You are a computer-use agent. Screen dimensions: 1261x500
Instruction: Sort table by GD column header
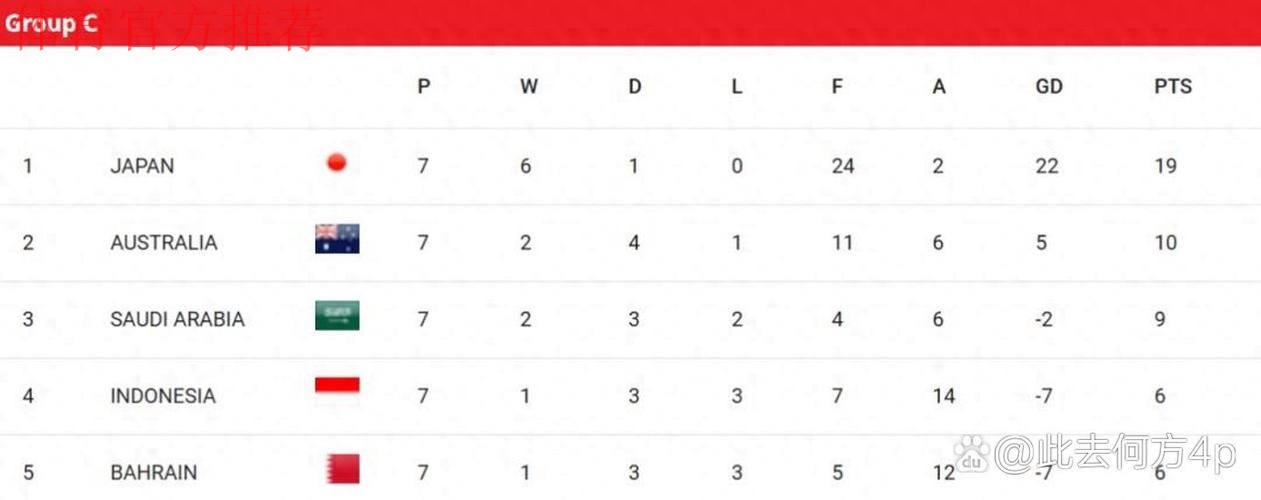[1048, 87]
